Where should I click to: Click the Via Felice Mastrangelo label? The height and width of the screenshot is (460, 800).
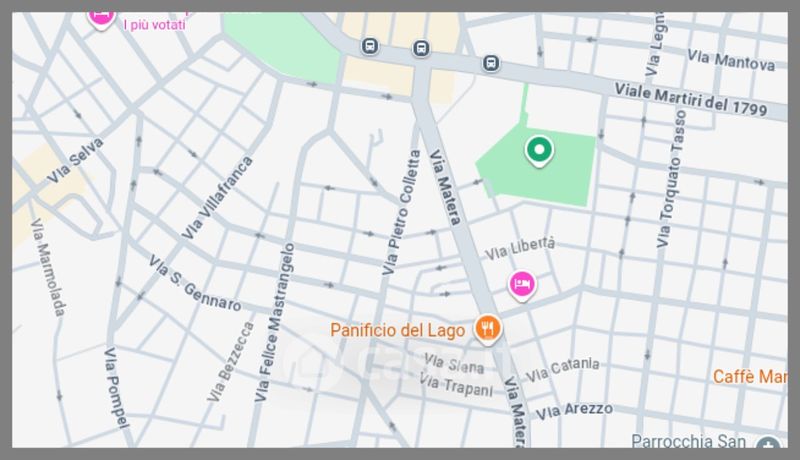tap(274, 322)
